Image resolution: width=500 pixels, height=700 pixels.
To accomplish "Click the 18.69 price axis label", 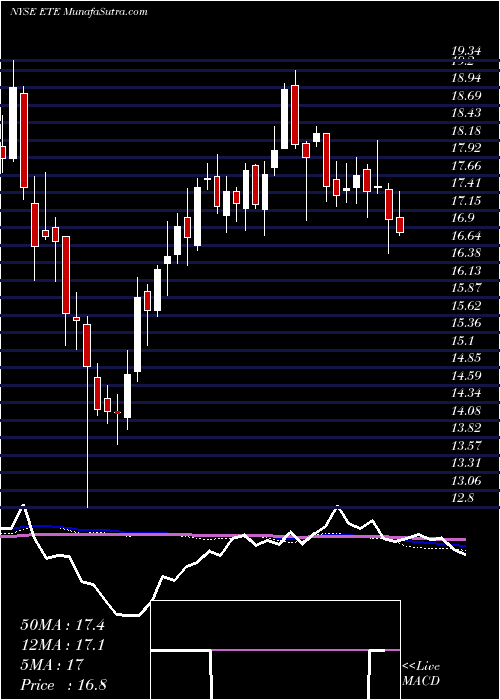I will pyautogui.click(x=466, y=96).
